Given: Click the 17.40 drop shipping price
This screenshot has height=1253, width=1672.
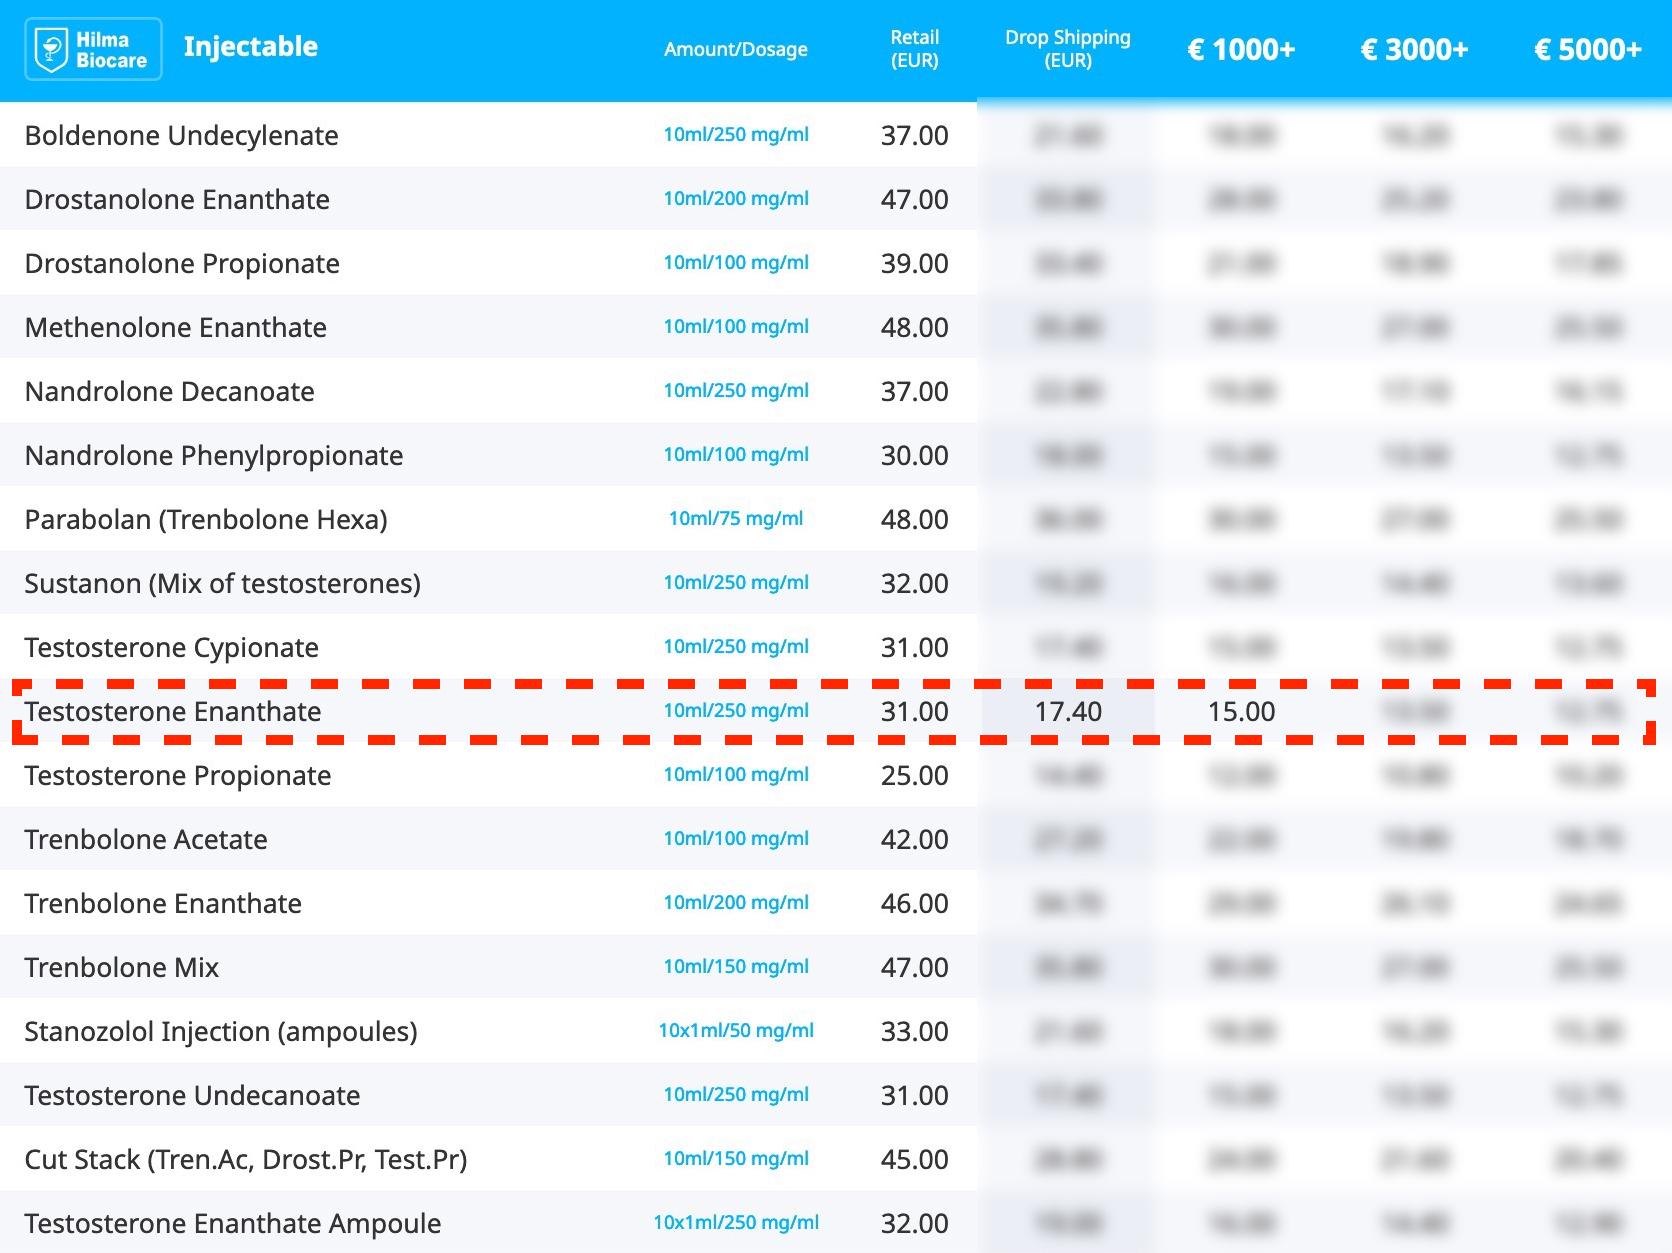Looking at the screenshot, I should pos(1067,711).
